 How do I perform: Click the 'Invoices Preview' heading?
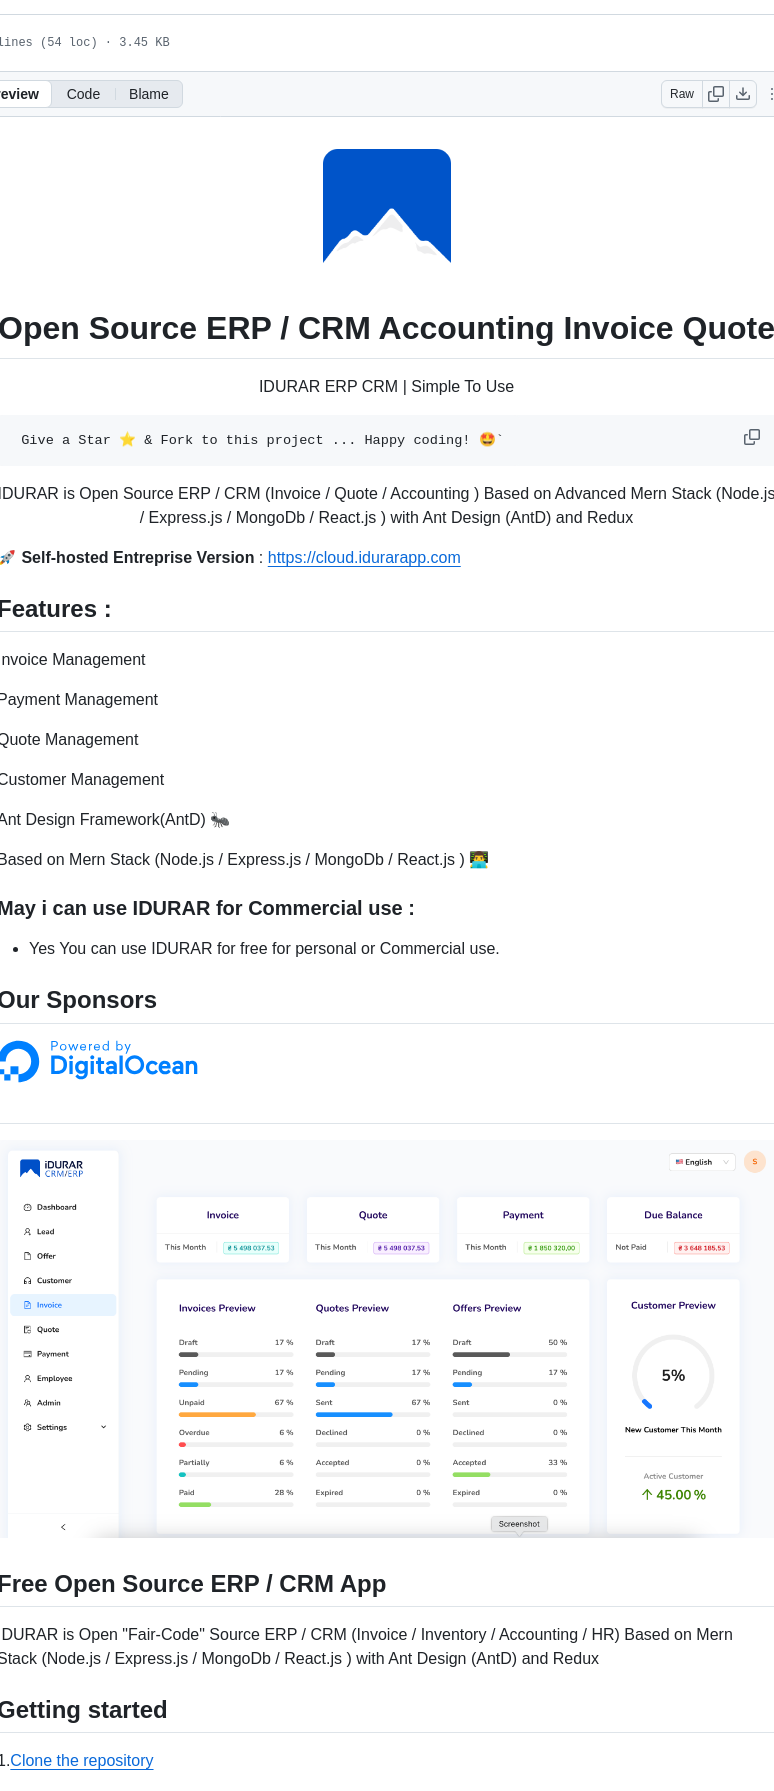pyautogui.click(x=217, y=1308)
